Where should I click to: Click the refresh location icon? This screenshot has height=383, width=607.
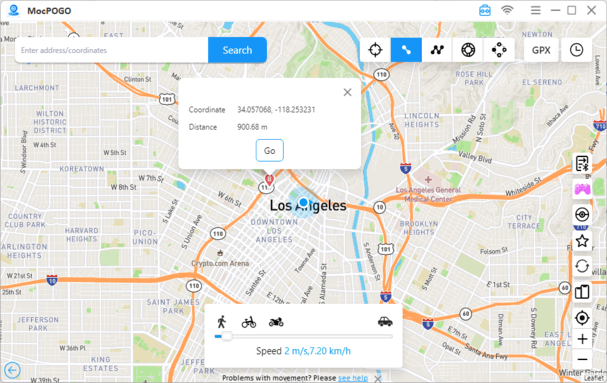point(582,266)
